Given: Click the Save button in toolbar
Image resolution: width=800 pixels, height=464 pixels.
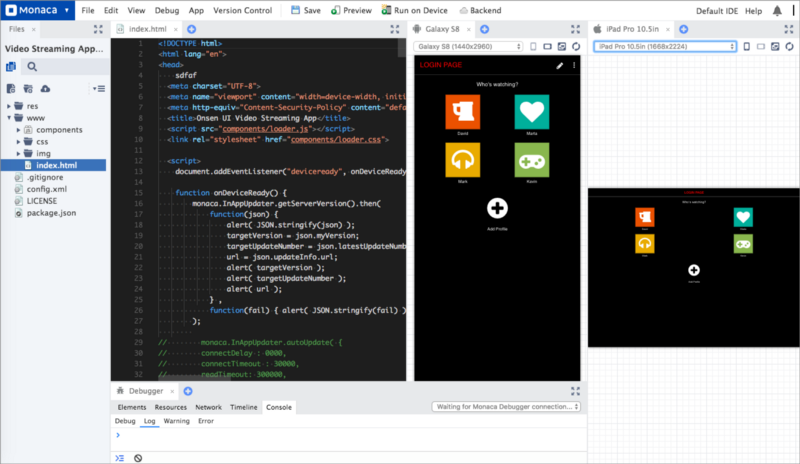Looking at the screenshot, I should pos(306,10).
